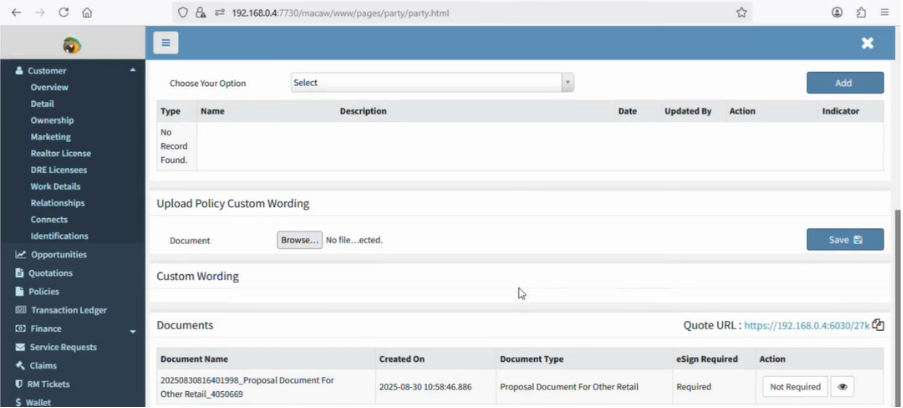Click the macaw parrot logo

click(72, 45)
